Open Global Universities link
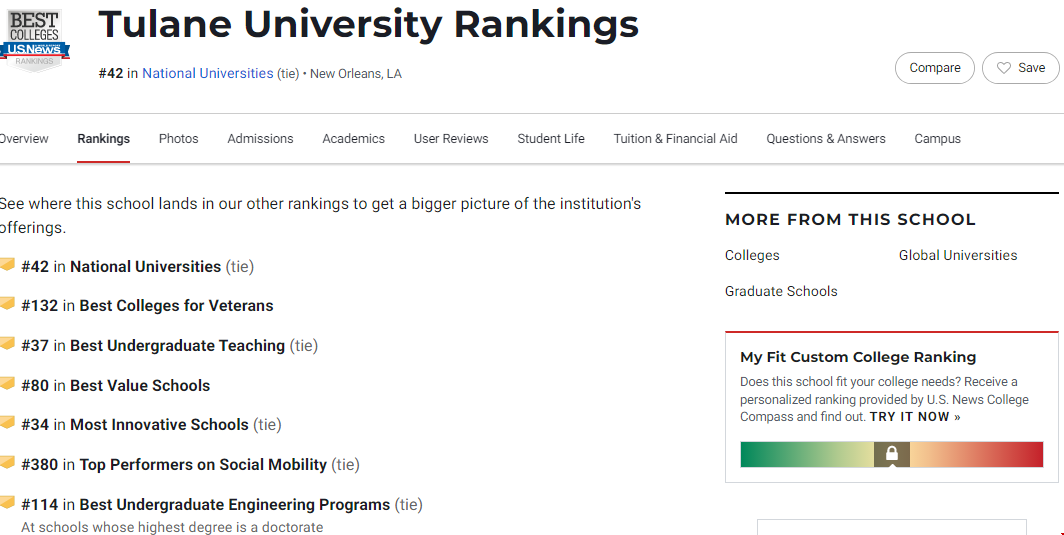Viewport: 1064px width, 535px height. click(958, 255)
